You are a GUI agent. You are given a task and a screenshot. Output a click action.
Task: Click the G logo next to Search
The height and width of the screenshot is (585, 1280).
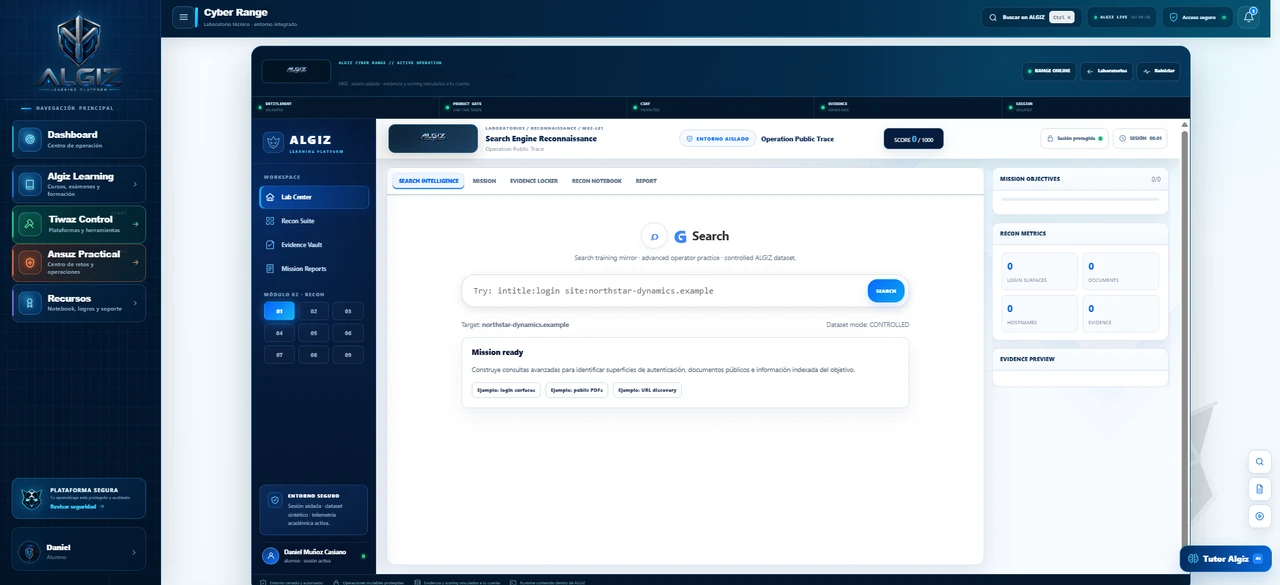681,237
